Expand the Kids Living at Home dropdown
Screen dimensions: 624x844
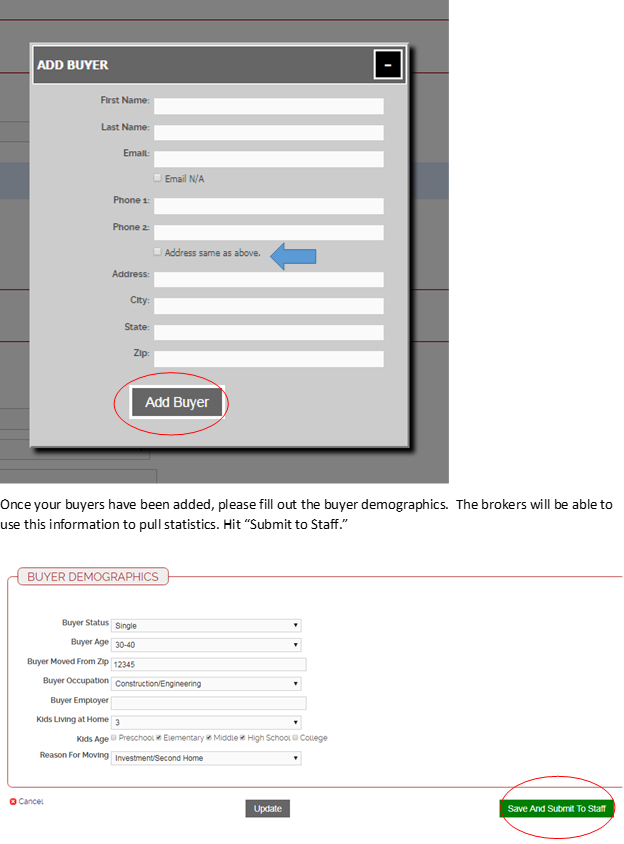206,722
